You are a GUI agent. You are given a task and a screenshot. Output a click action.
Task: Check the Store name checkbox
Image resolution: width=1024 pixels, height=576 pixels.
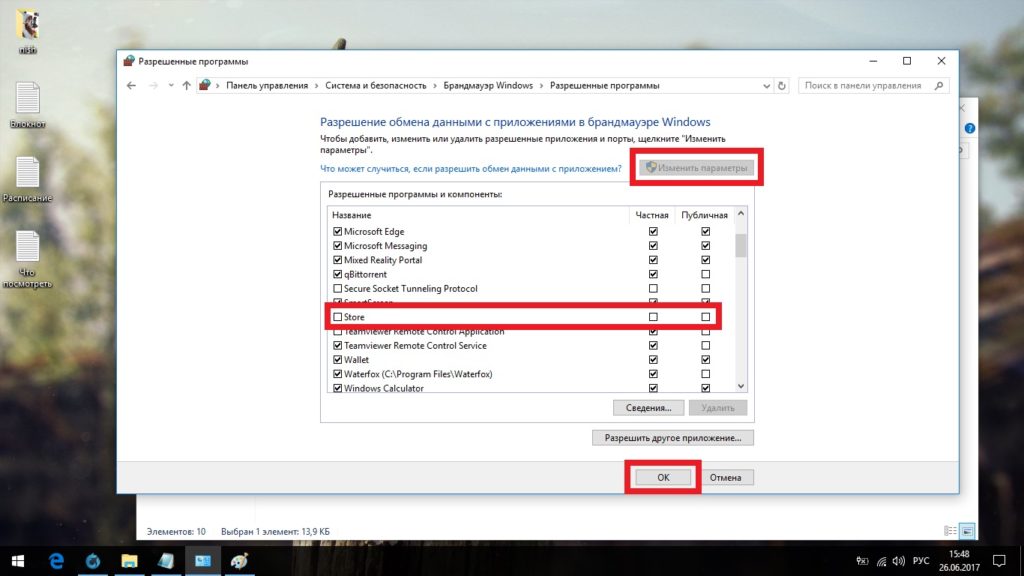click(x=338, y=317)
